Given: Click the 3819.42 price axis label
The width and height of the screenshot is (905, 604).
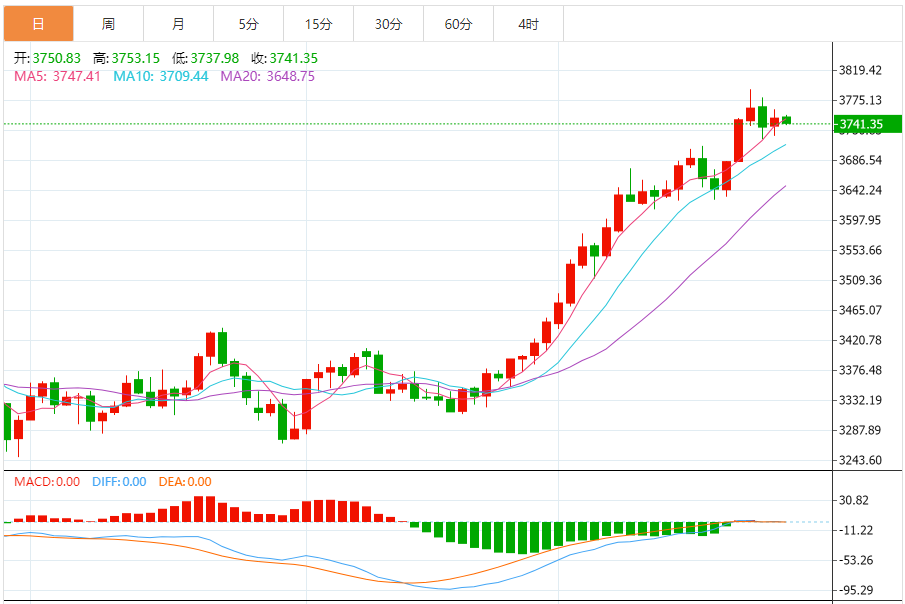Looking at the screenshot, I should (861, 70).
